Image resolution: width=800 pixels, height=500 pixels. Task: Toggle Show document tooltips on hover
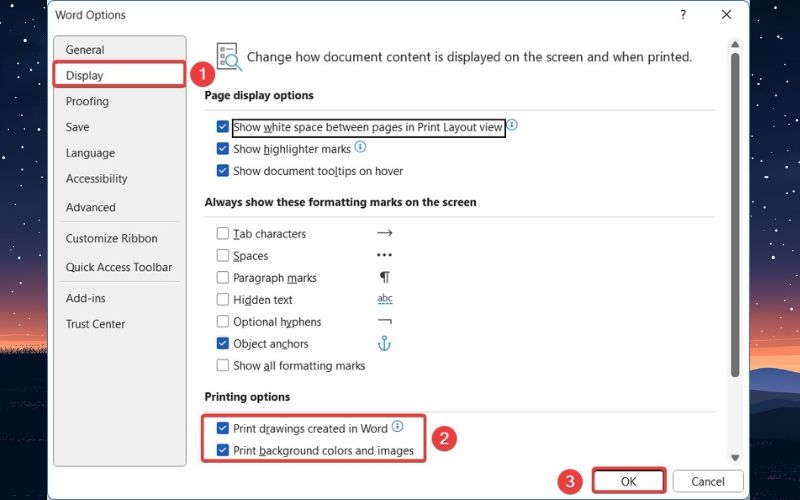click(x=222, y=170)
